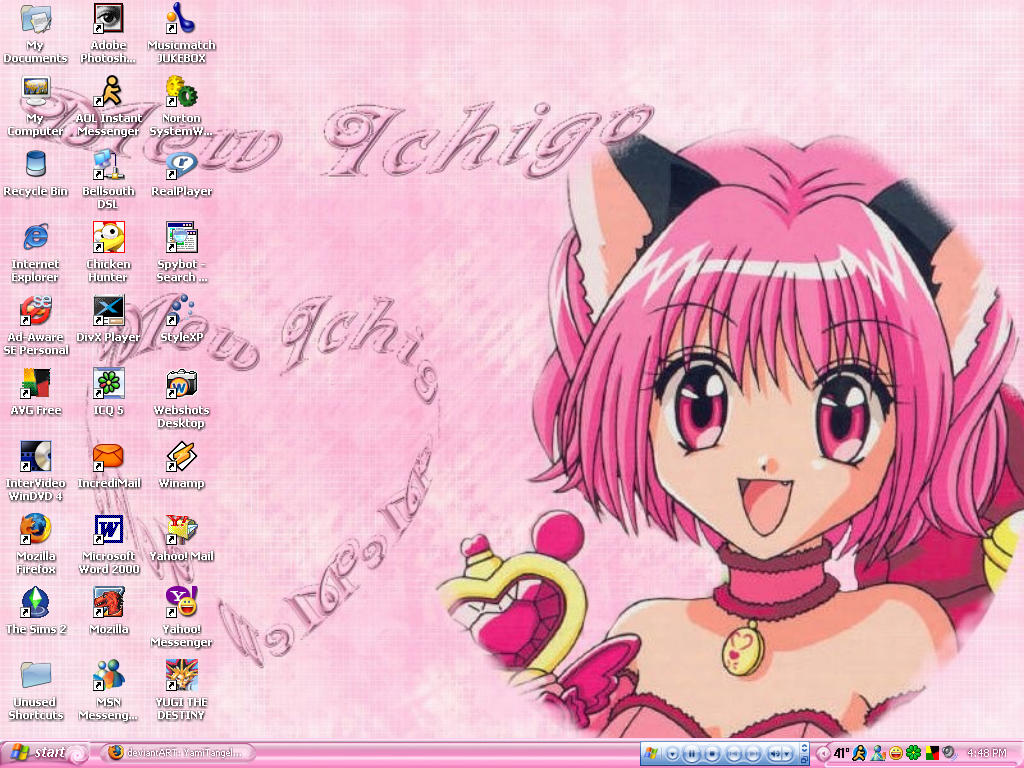Select the Musicmatch Jukebox shortcut

pyautogui.click(x=182, y=33)
